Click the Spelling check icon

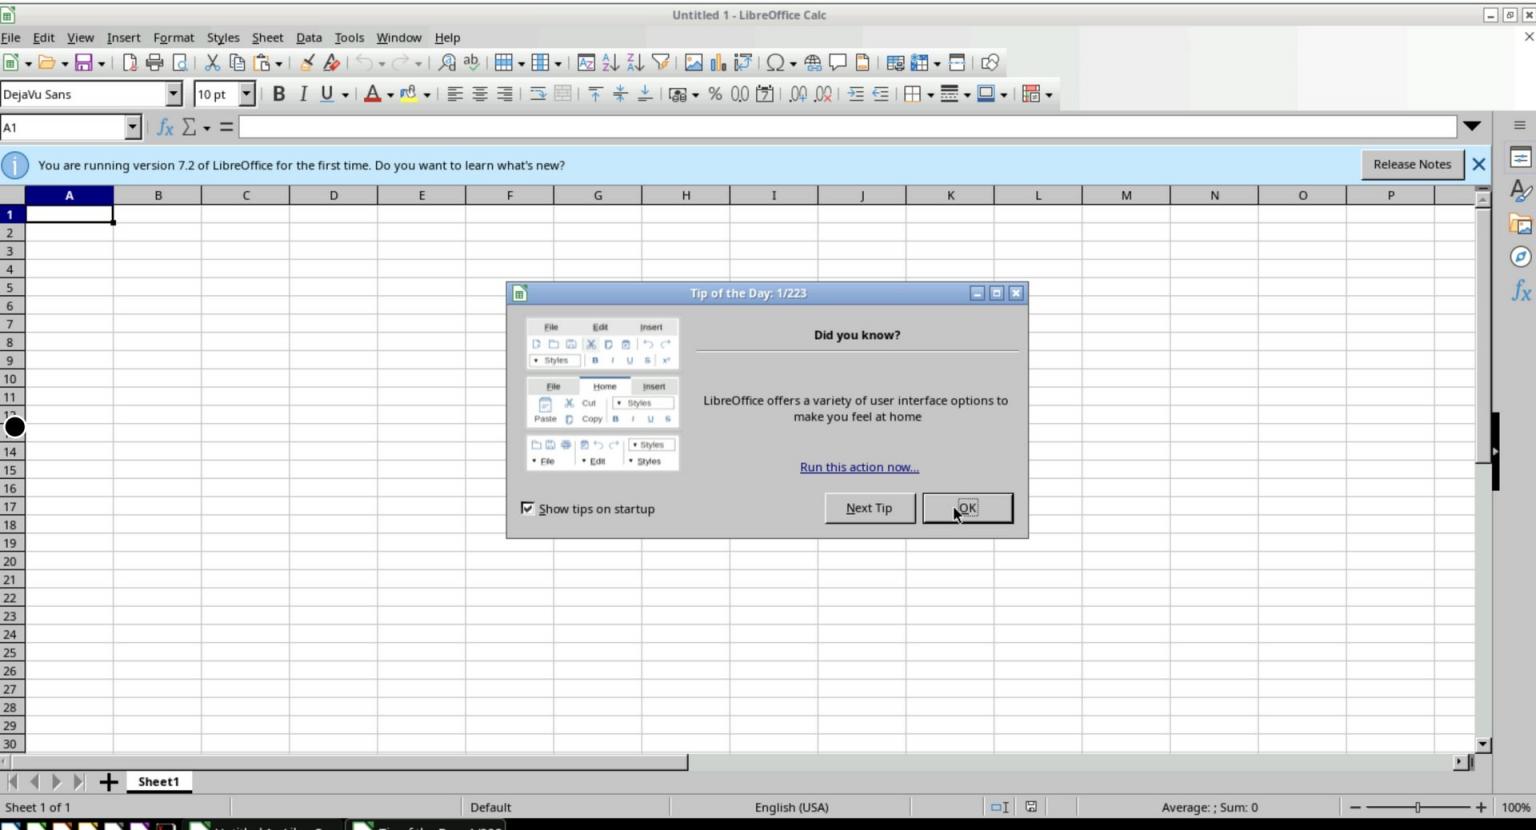tap(471, 63)
